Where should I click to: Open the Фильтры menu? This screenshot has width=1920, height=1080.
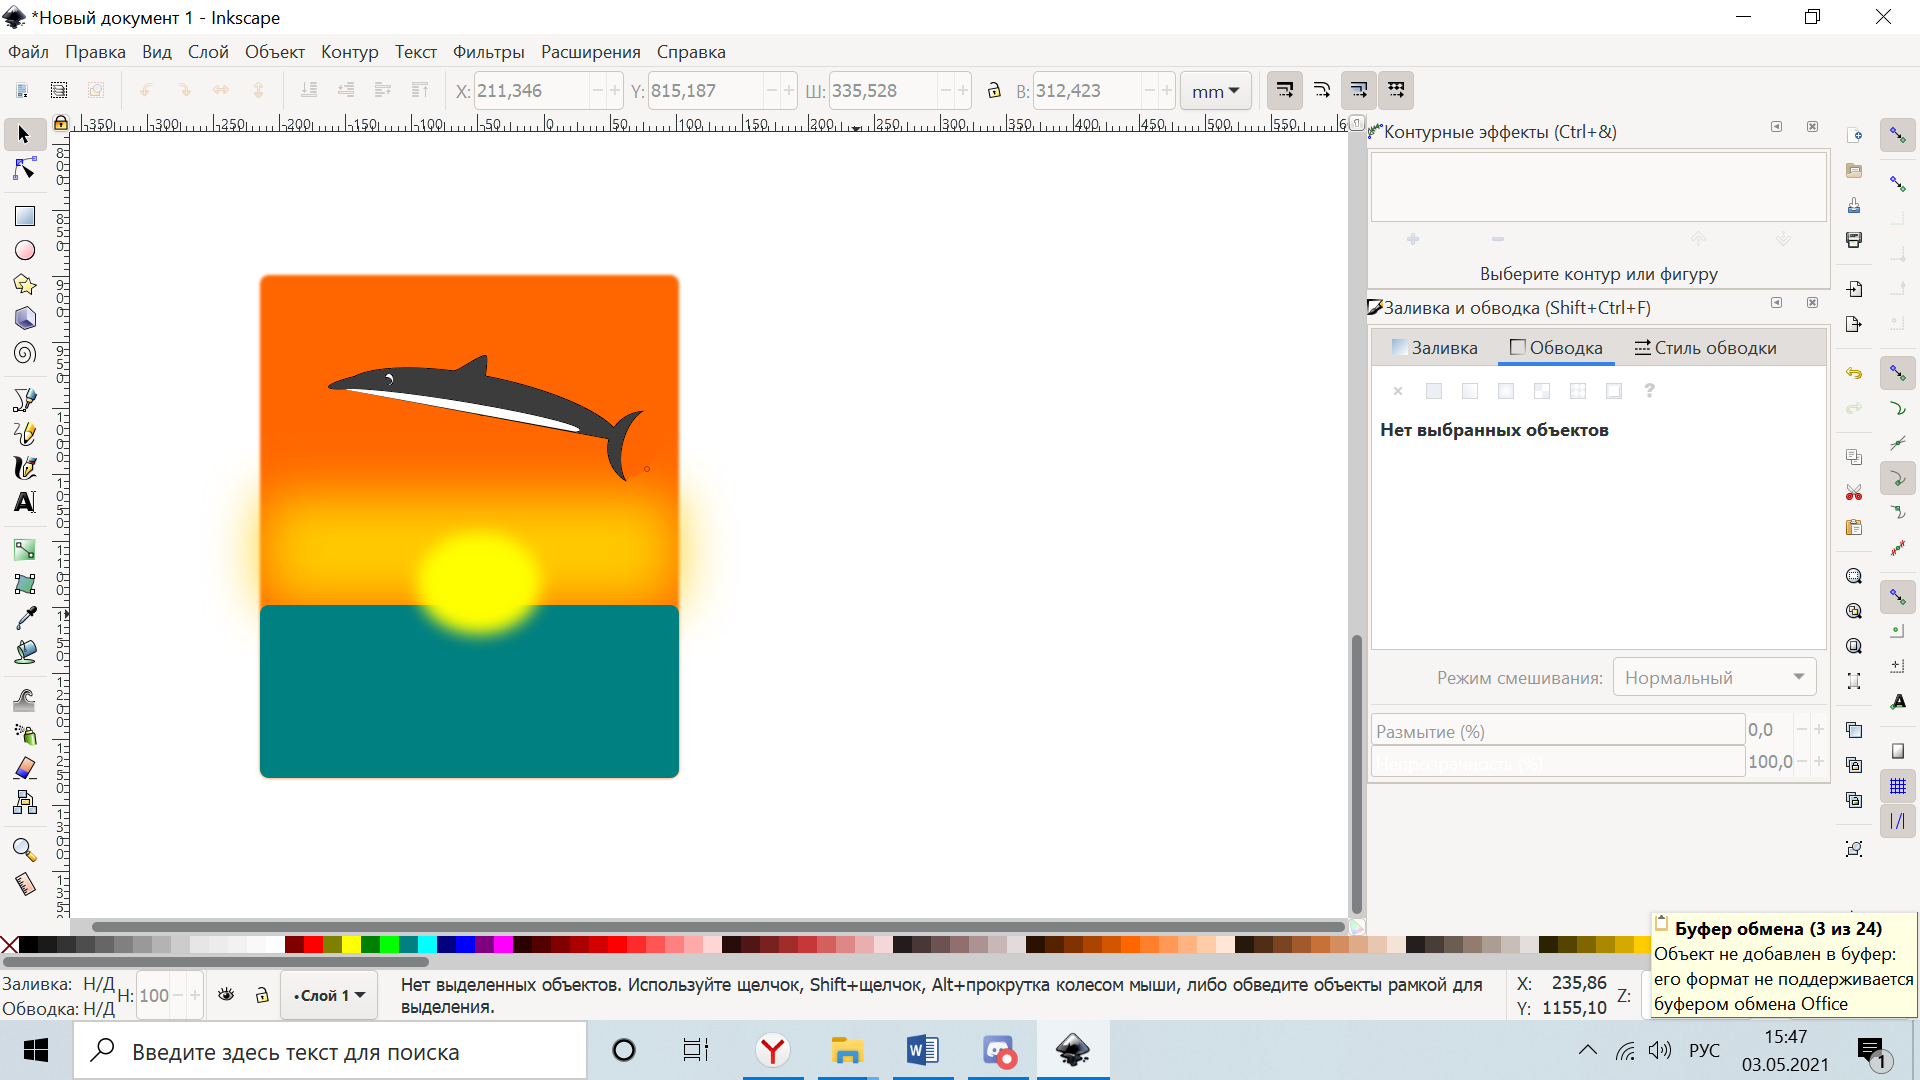coord(488,52)
